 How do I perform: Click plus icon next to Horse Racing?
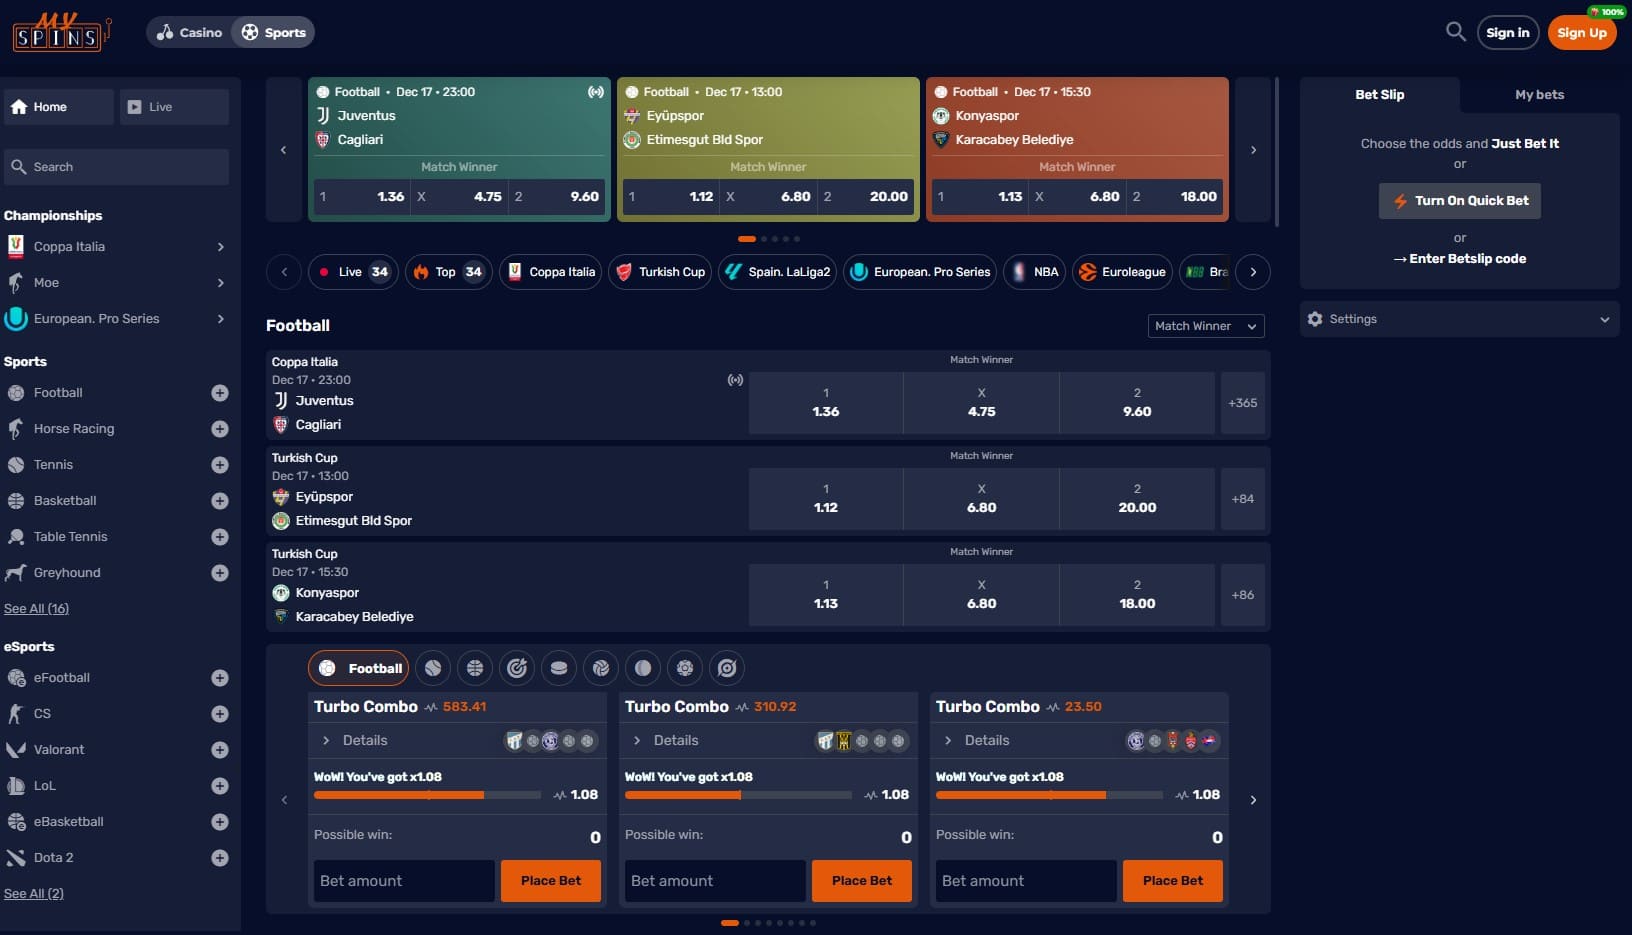220,429
